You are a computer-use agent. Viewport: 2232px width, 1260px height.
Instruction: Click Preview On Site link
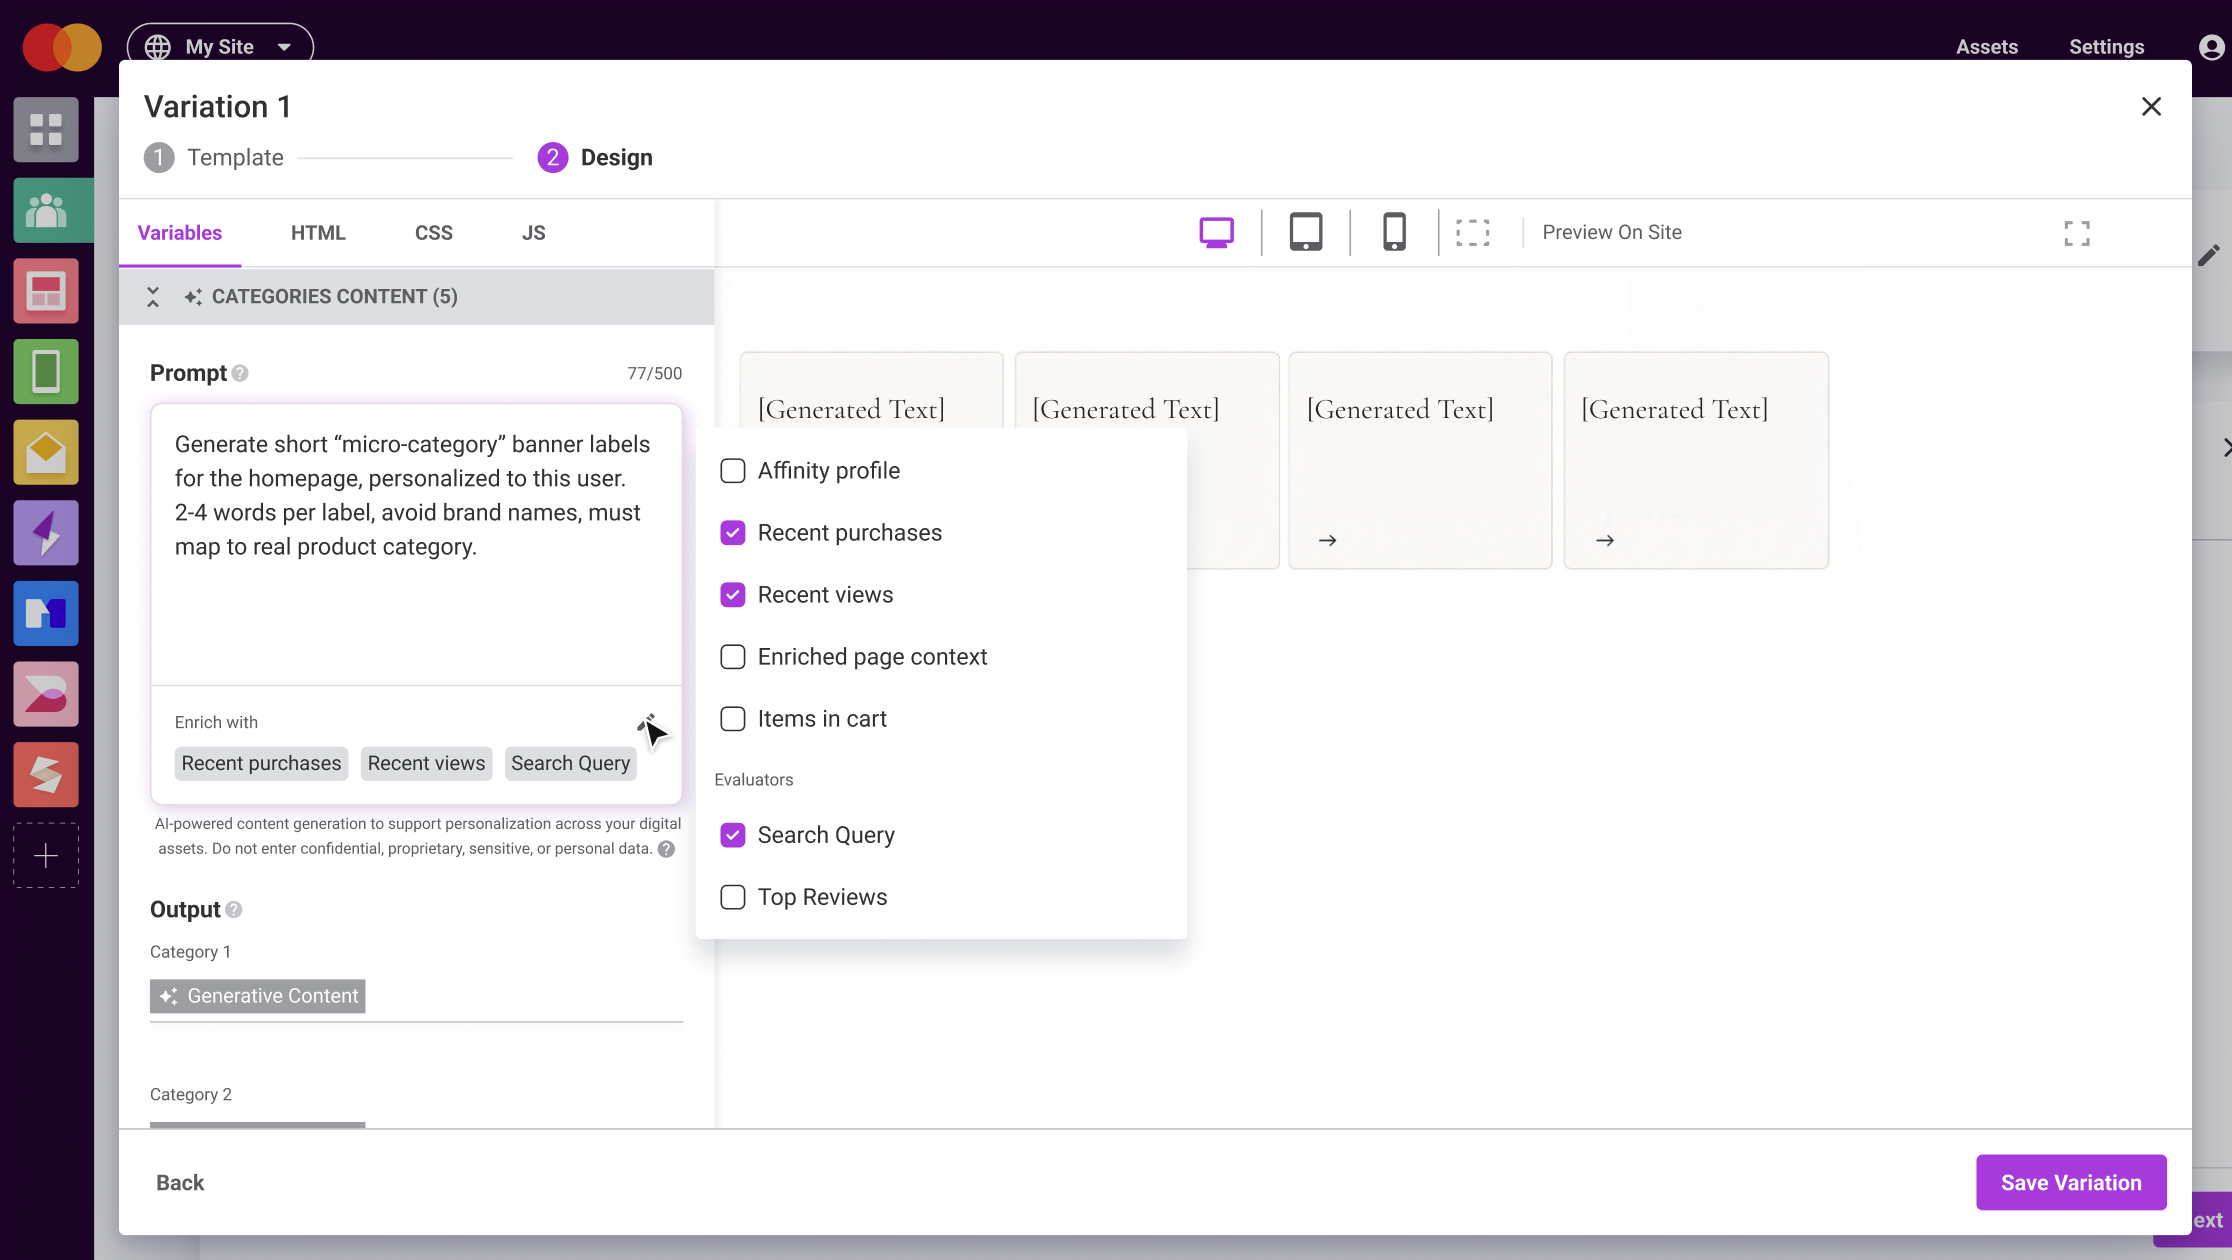point(1612,232)
